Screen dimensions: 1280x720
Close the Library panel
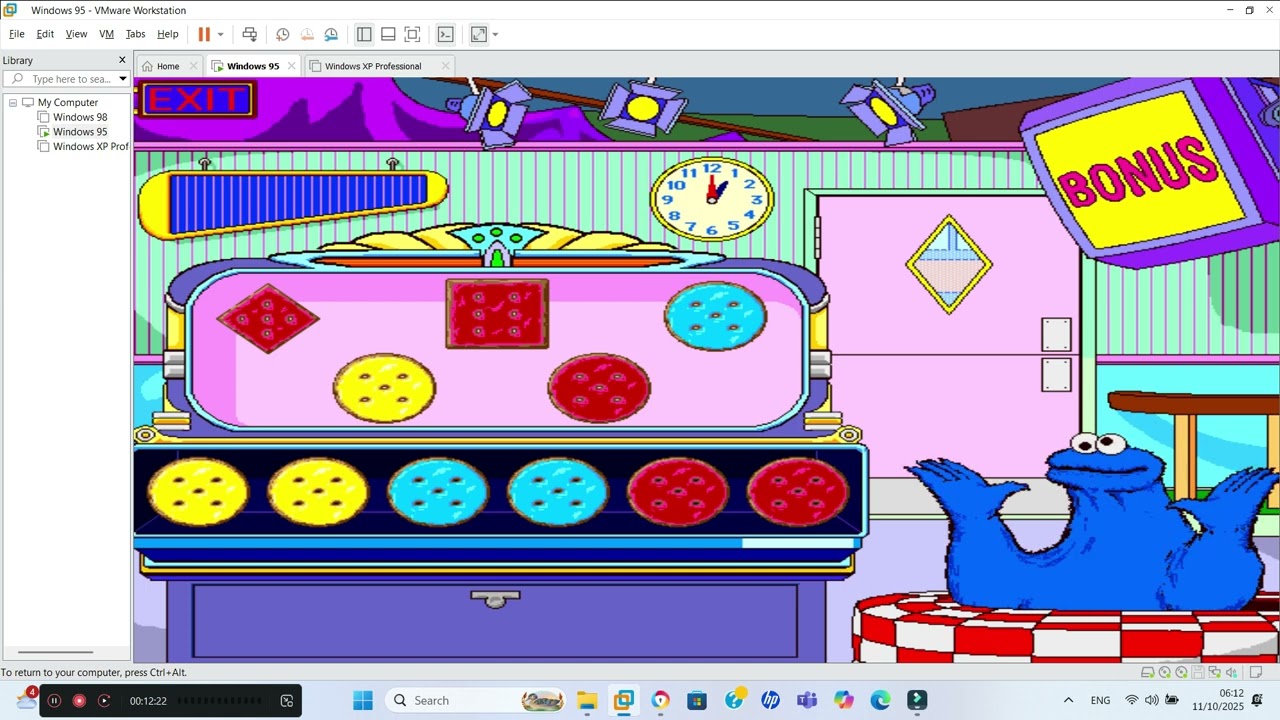pyautogui.click(x=122, y=60)
